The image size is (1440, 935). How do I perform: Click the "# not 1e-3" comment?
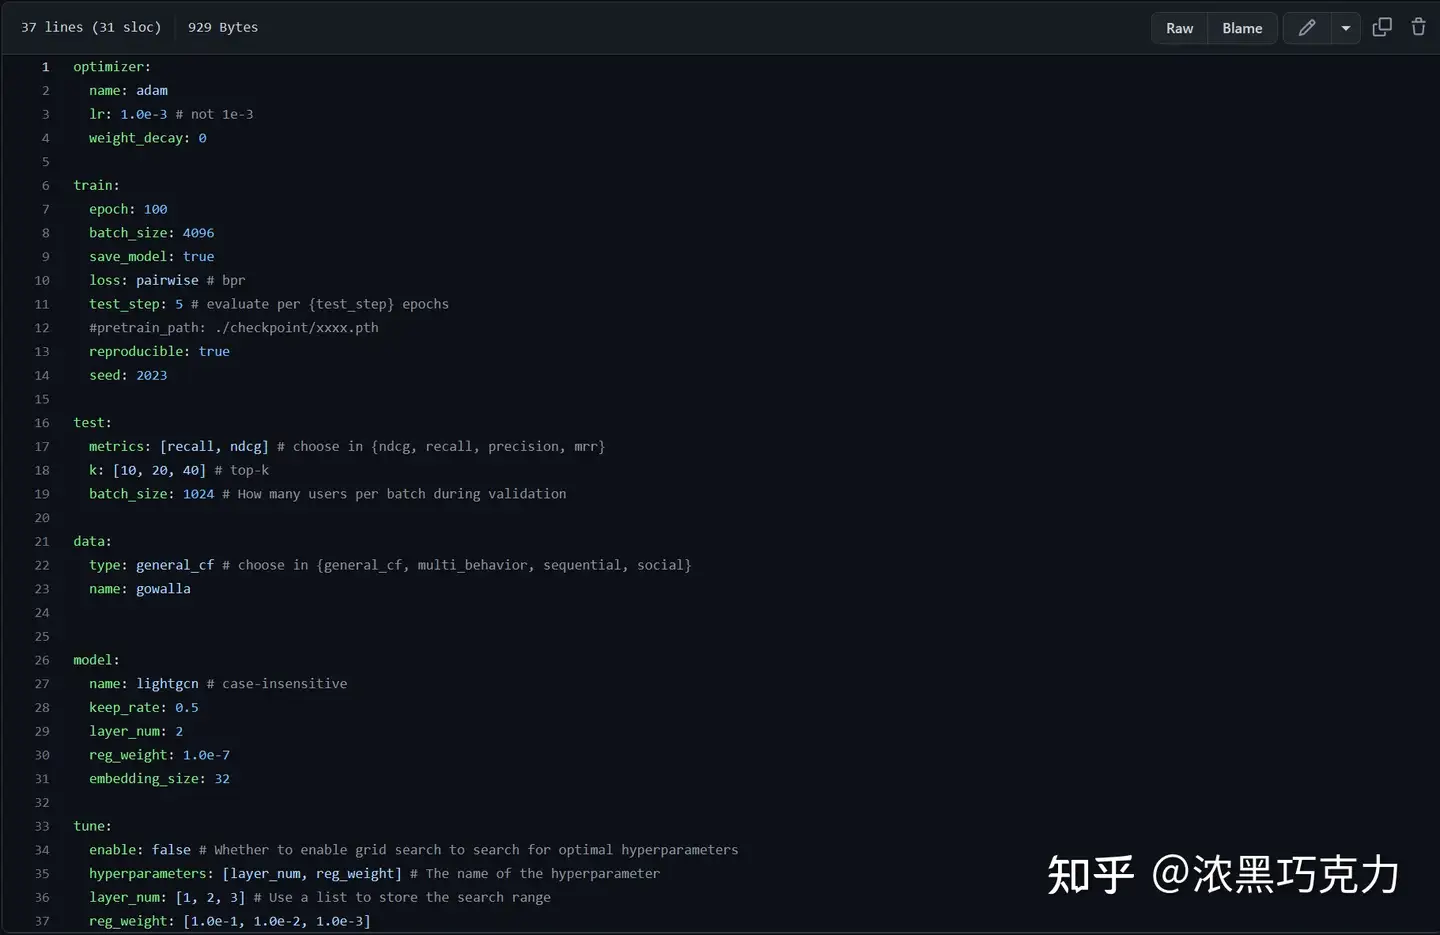pos(215,114)
